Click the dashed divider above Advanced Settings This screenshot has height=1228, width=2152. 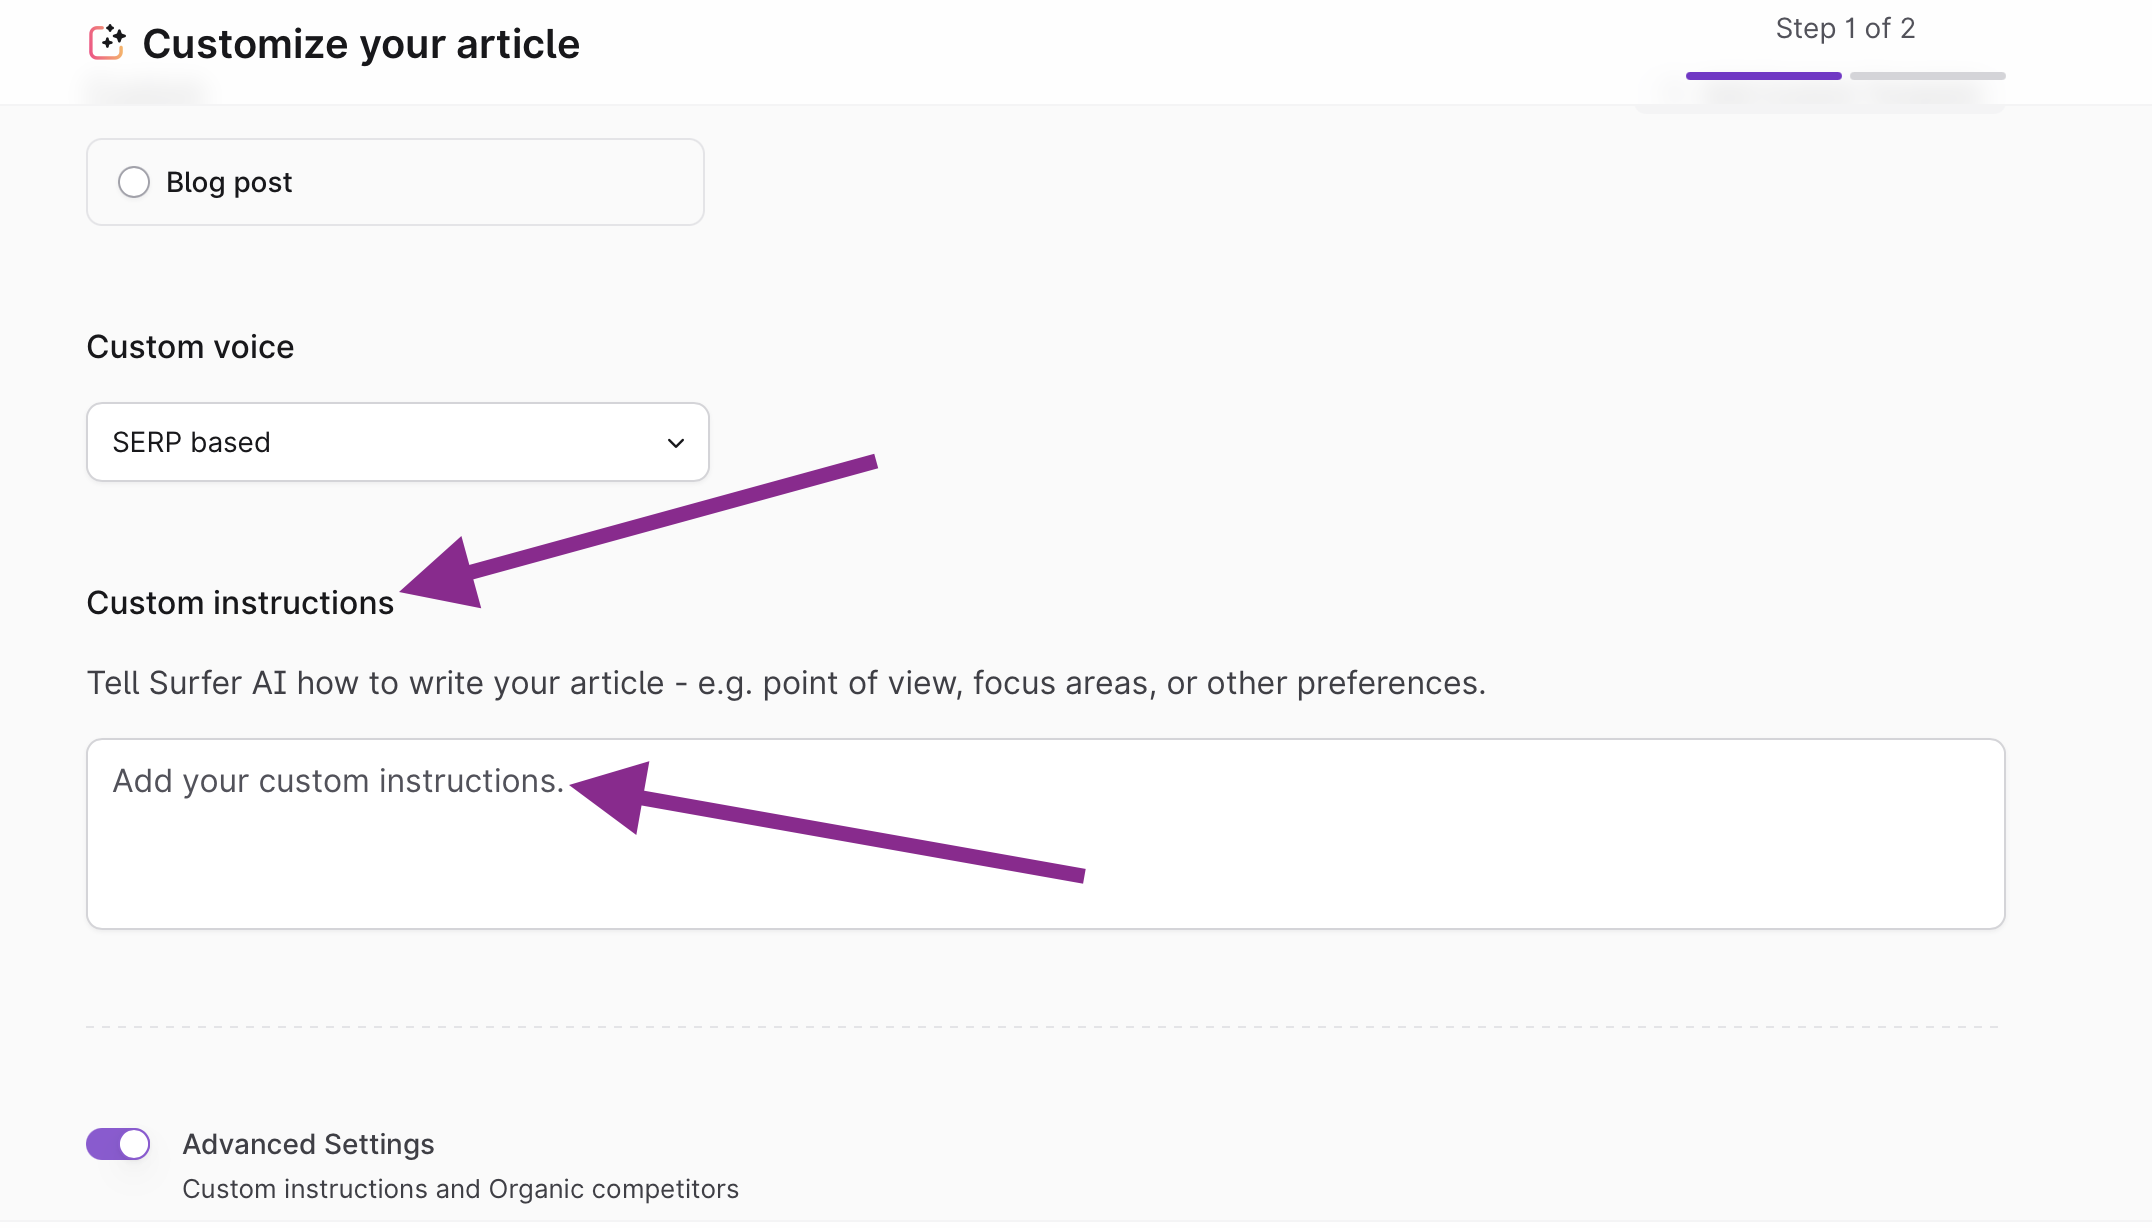point(1040,1027)
